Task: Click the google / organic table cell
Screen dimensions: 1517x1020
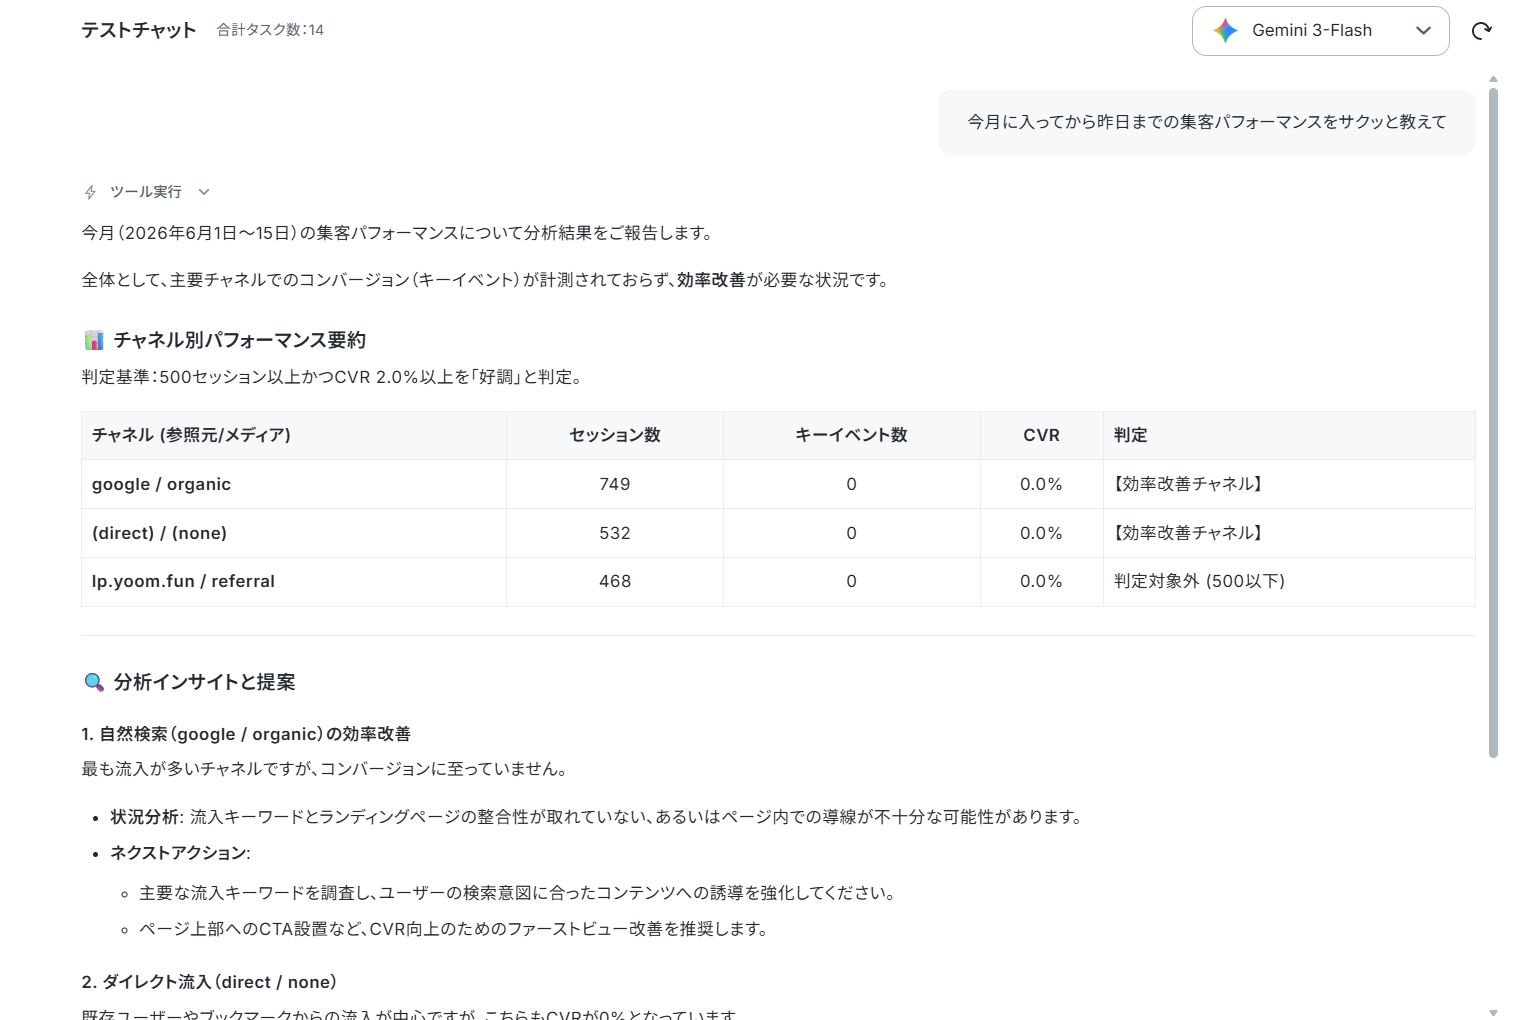Action: coord(294,484)
